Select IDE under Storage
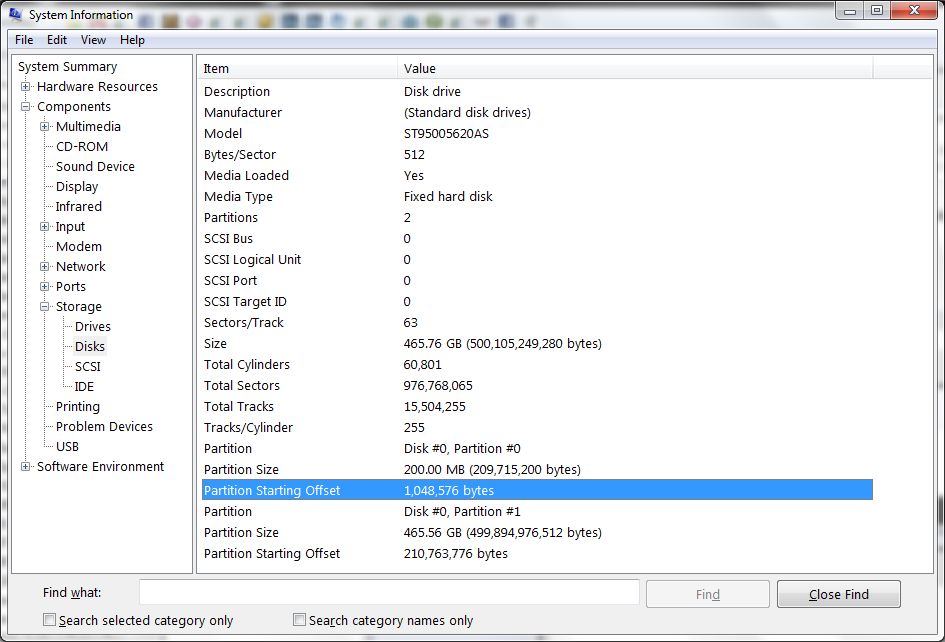The height and width of the screenshot is (642, 945). point(84,386)
